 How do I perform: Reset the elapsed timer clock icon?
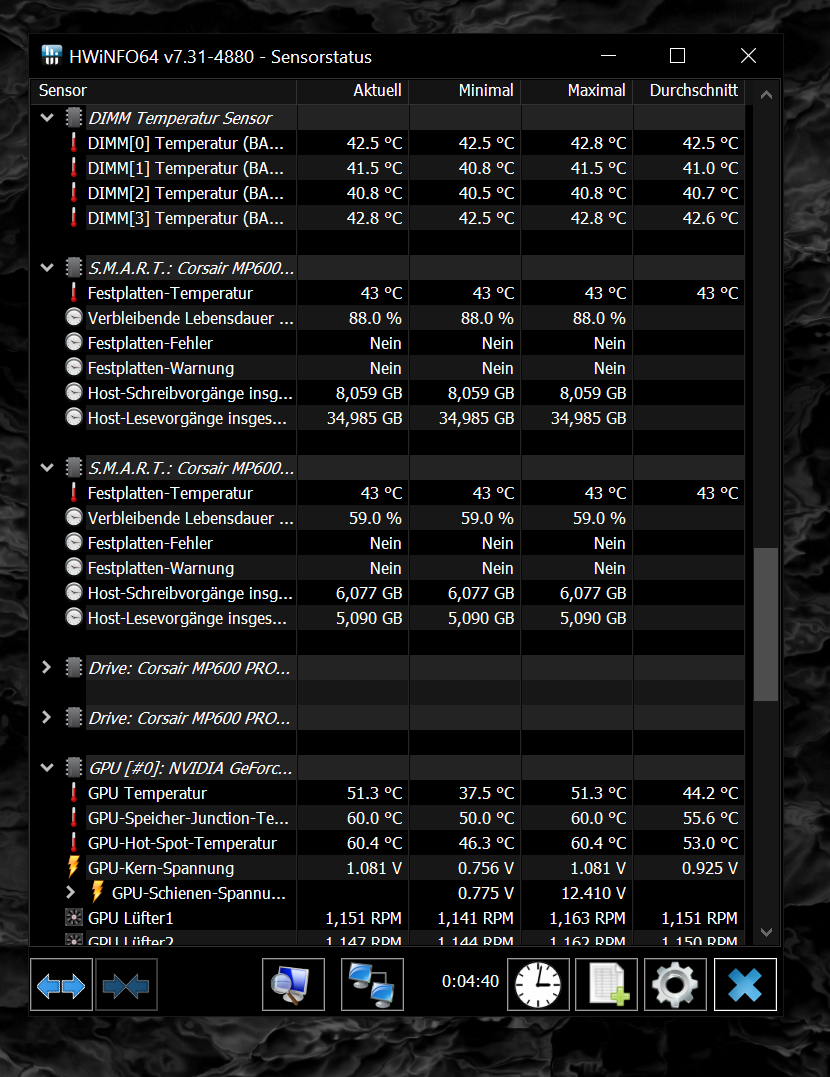(539, 985)
